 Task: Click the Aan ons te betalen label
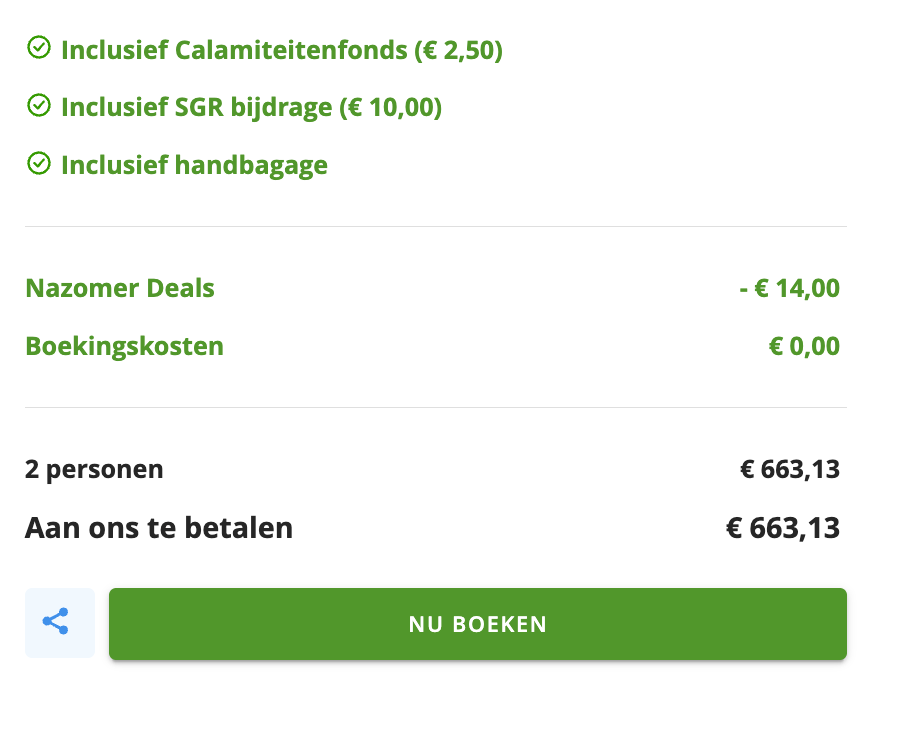click(x=159, y=527)
